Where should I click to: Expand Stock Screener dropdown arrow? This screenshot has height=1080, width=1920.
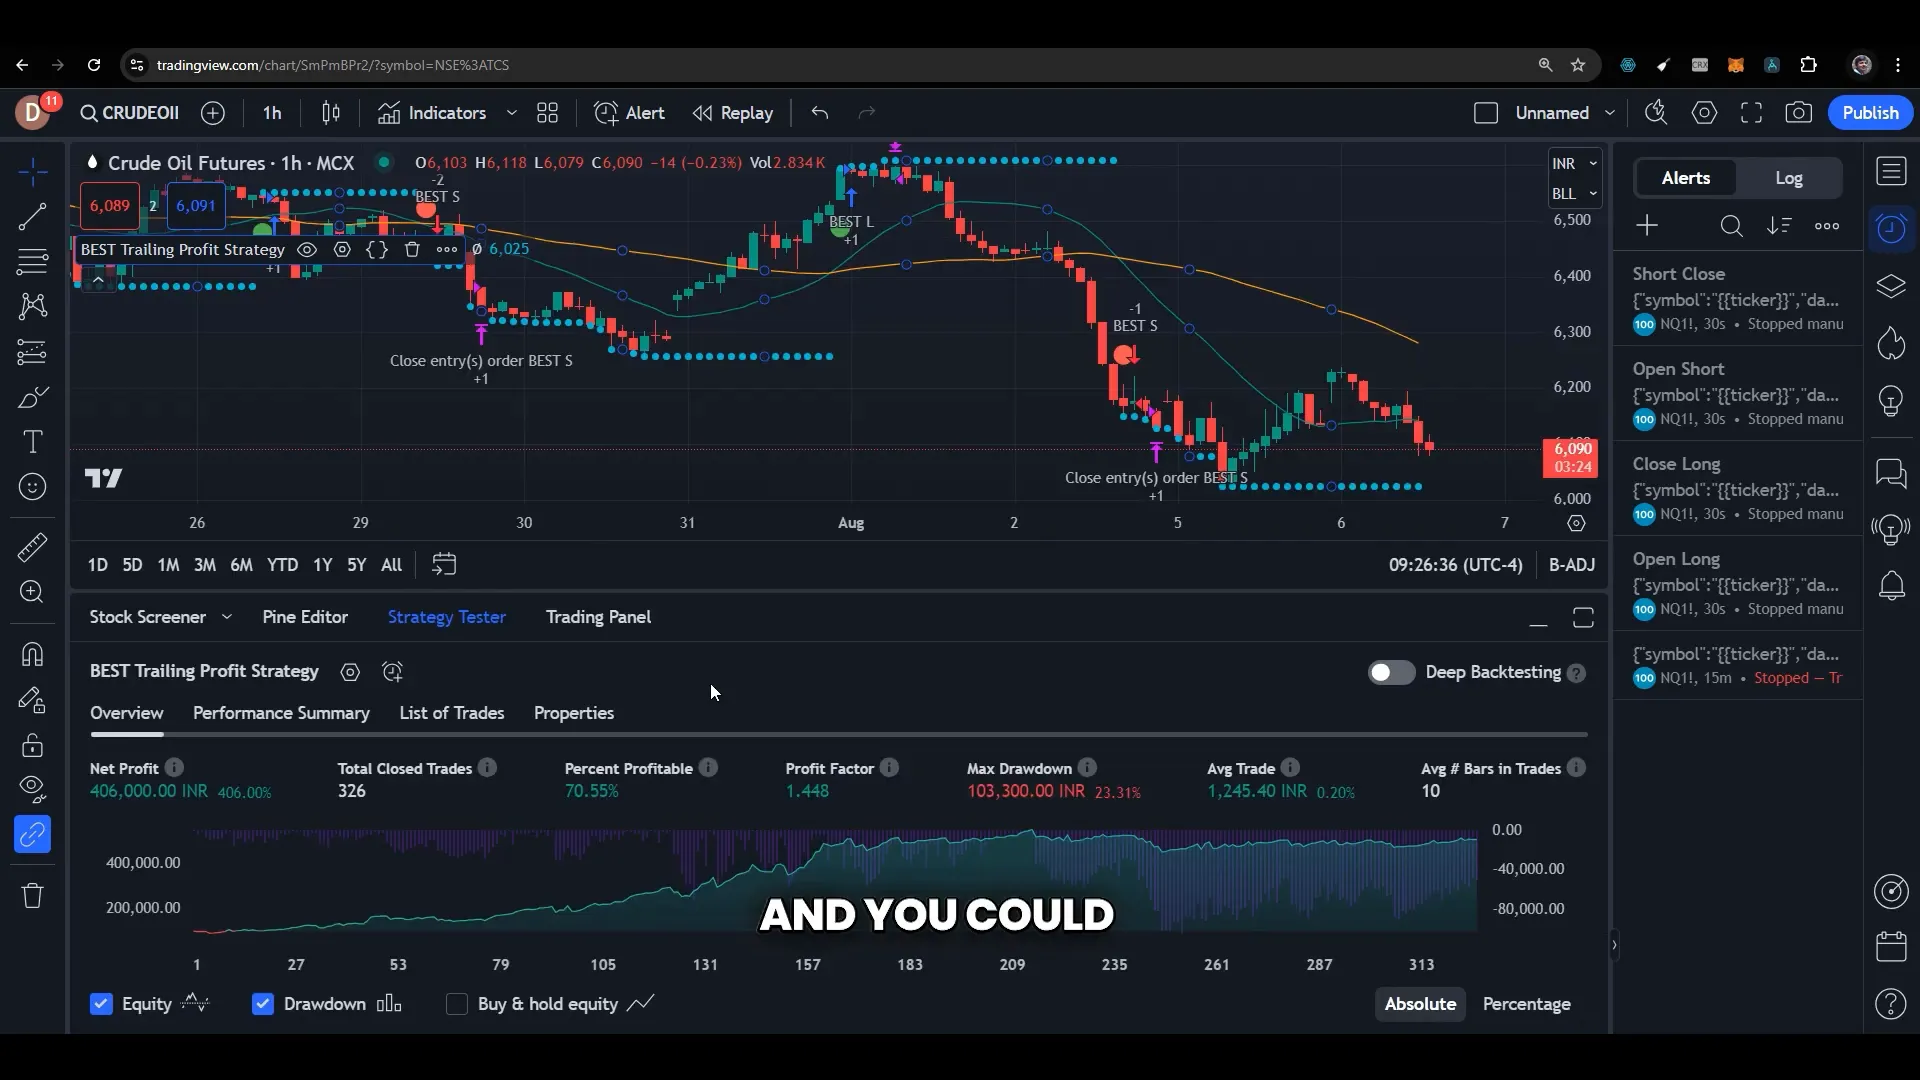click(x=226, y=617)
